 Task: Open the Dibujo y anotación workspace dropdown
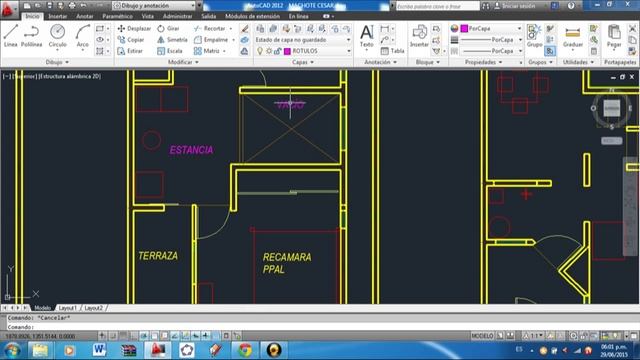coord(153,6)
